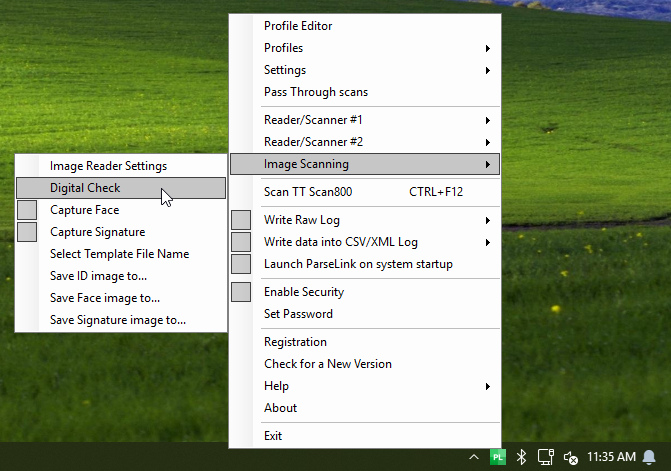Image resolution: width=671 pixels, height=471 pixels.
Task: Open Image Reader Settings
Action: (121, 166)
